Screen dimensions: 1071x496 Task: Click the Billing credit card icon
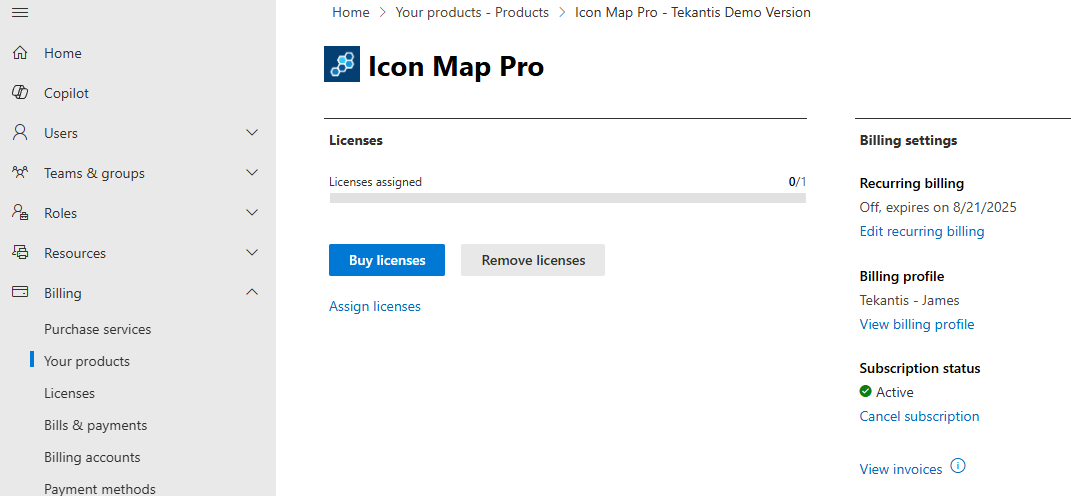(x=20, y=293)
